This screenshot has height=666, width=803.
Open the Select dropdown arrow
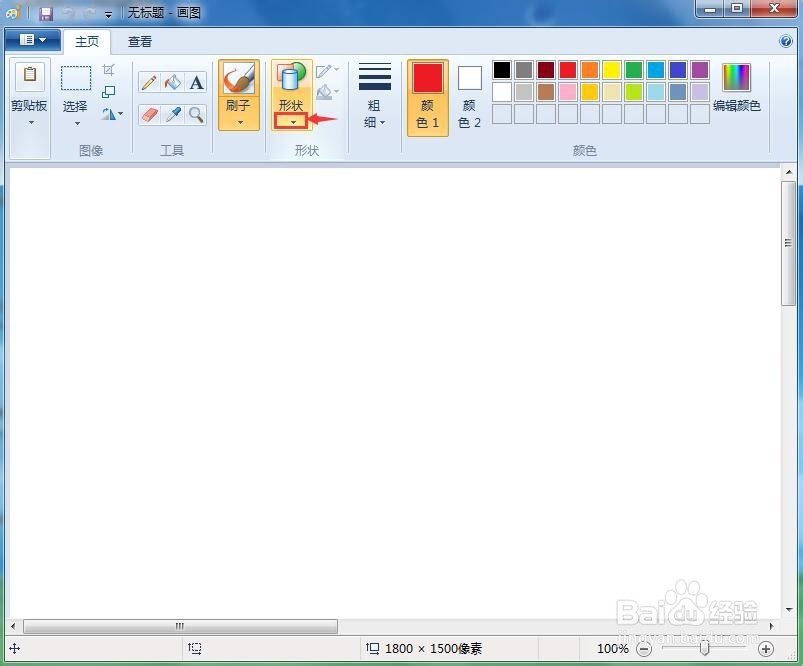(x=77, y=123)
